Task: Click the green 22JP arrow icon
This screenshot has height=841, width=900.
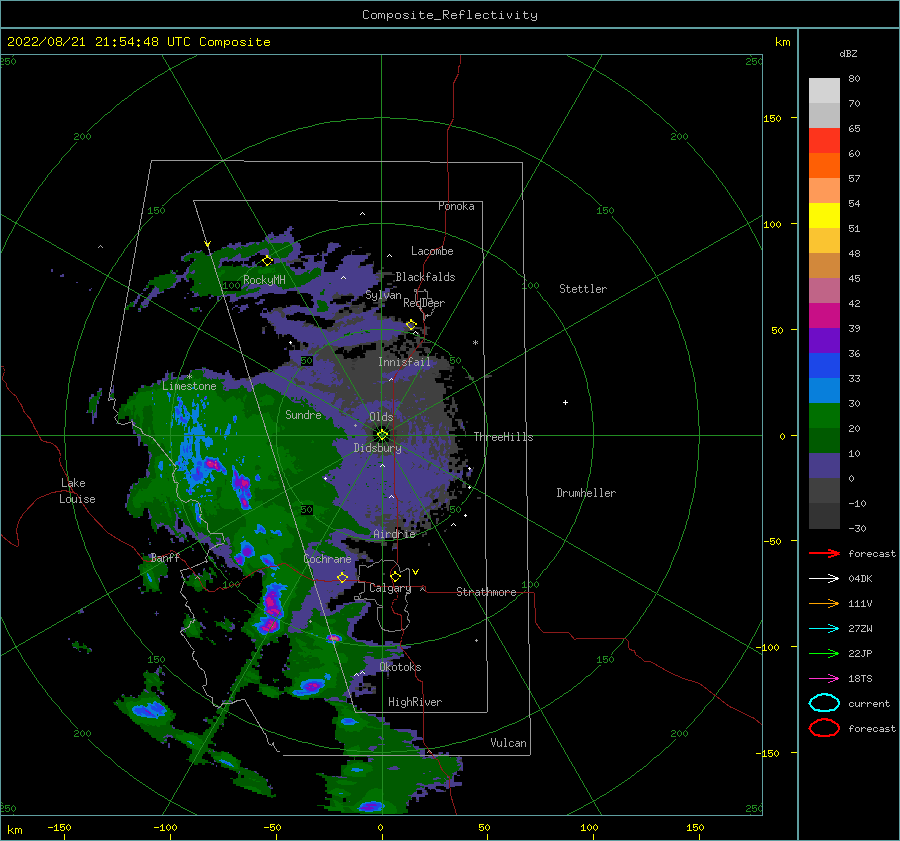Action: (824, 653)
